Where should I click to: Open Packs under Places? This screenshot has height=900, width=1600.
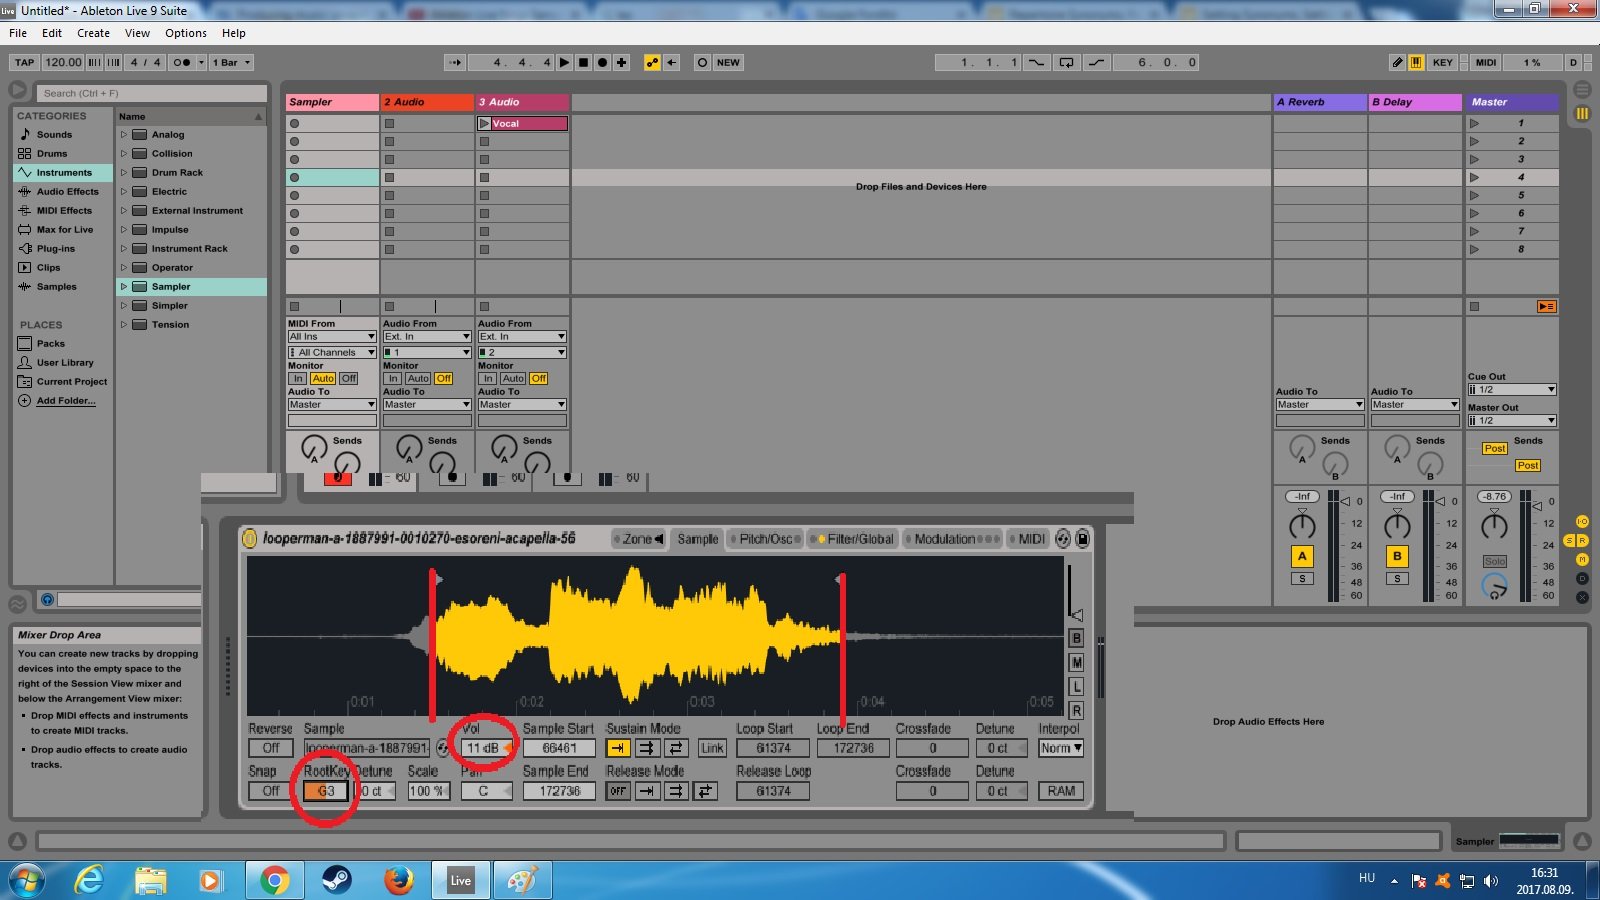pos(50,343)
